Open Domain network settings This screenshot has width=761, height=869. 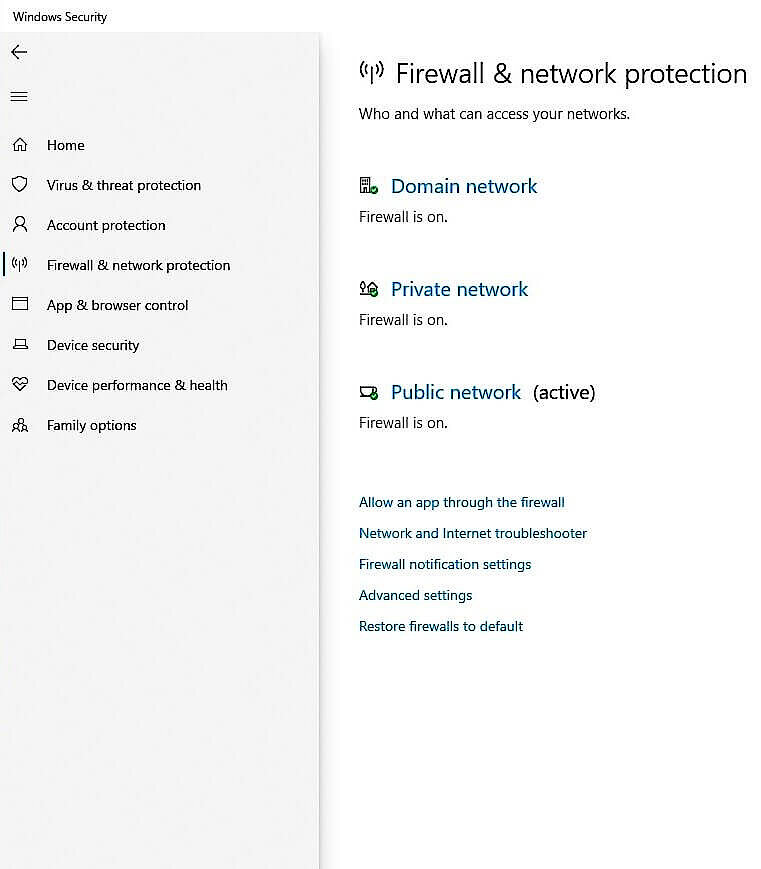click(464, 186)
